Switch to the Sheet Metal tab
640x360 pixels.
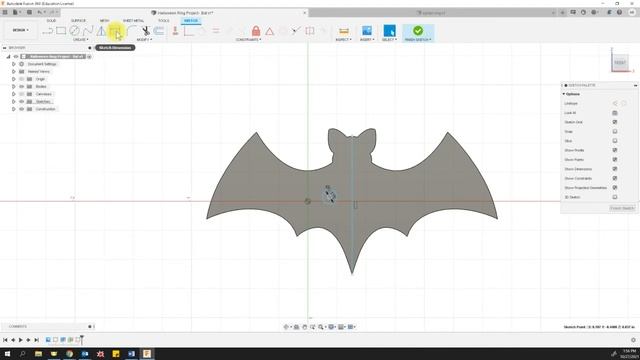tap(133, 20)
